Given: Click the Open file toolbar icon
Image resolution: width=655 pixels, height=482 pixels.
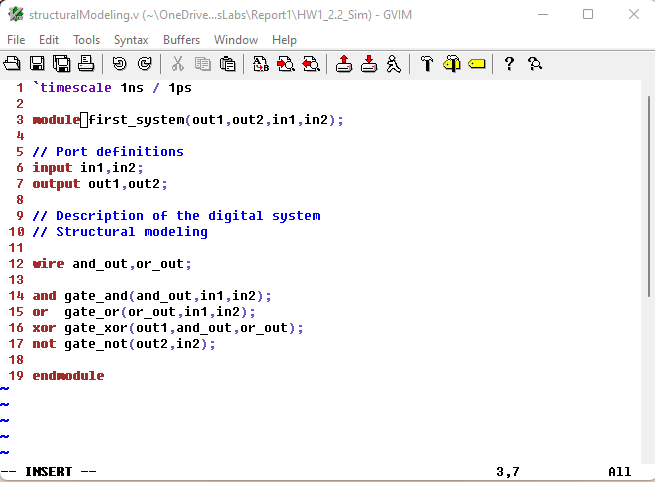Looking at the screenshot, I should point(13,64).
